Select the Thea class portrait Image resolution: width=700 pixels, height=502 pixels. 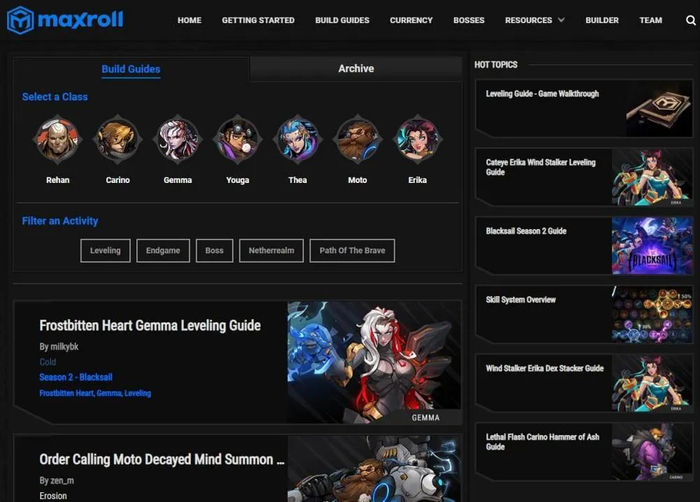pos(297,139)
